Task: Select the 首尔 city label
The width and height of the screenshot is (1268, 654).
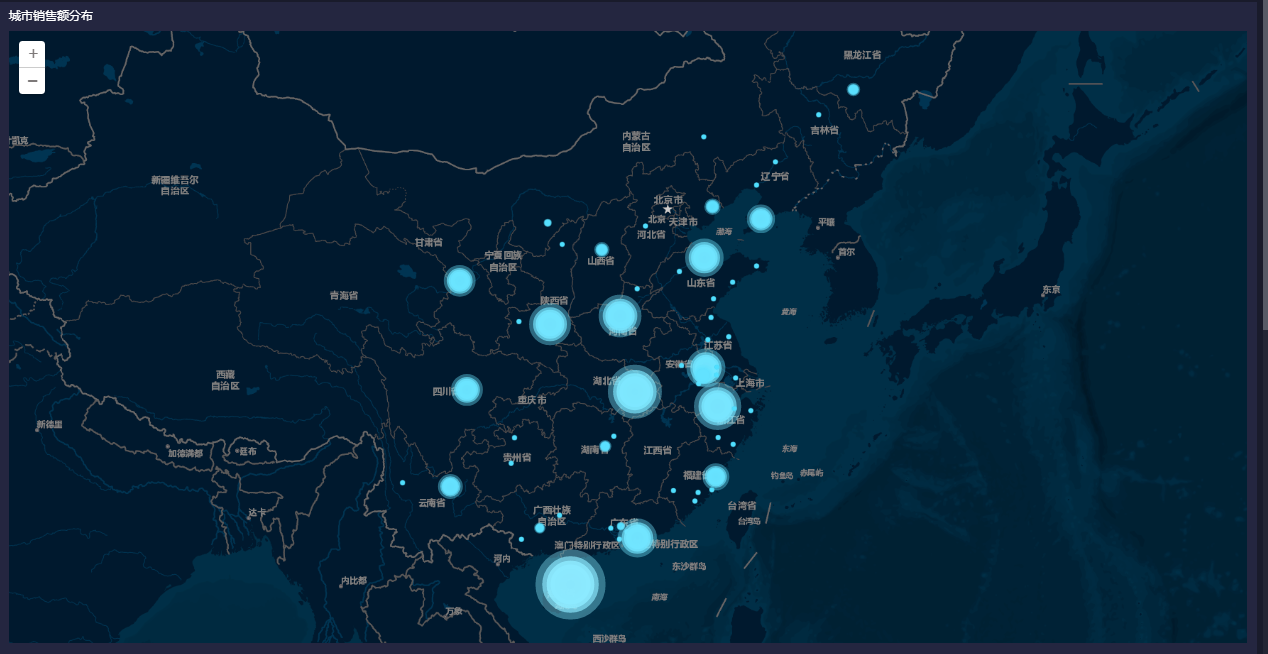Action: pos(846,252)
